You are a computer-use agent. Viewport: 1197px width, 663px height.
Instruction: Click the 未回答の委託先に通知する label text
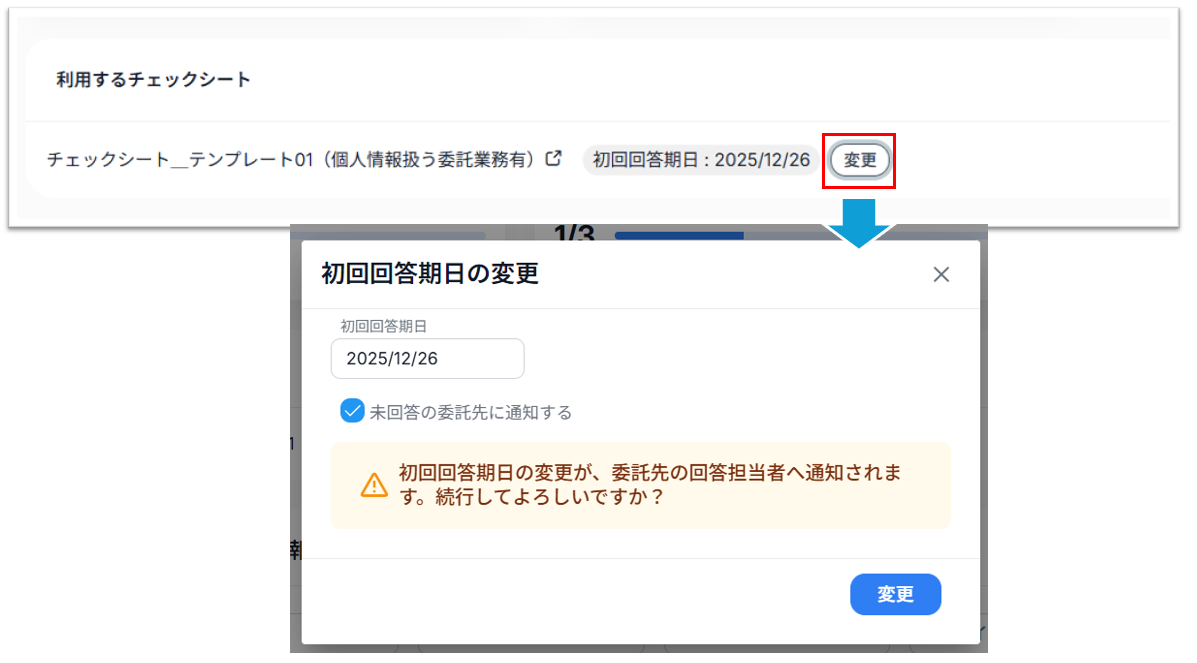point(470,412)
